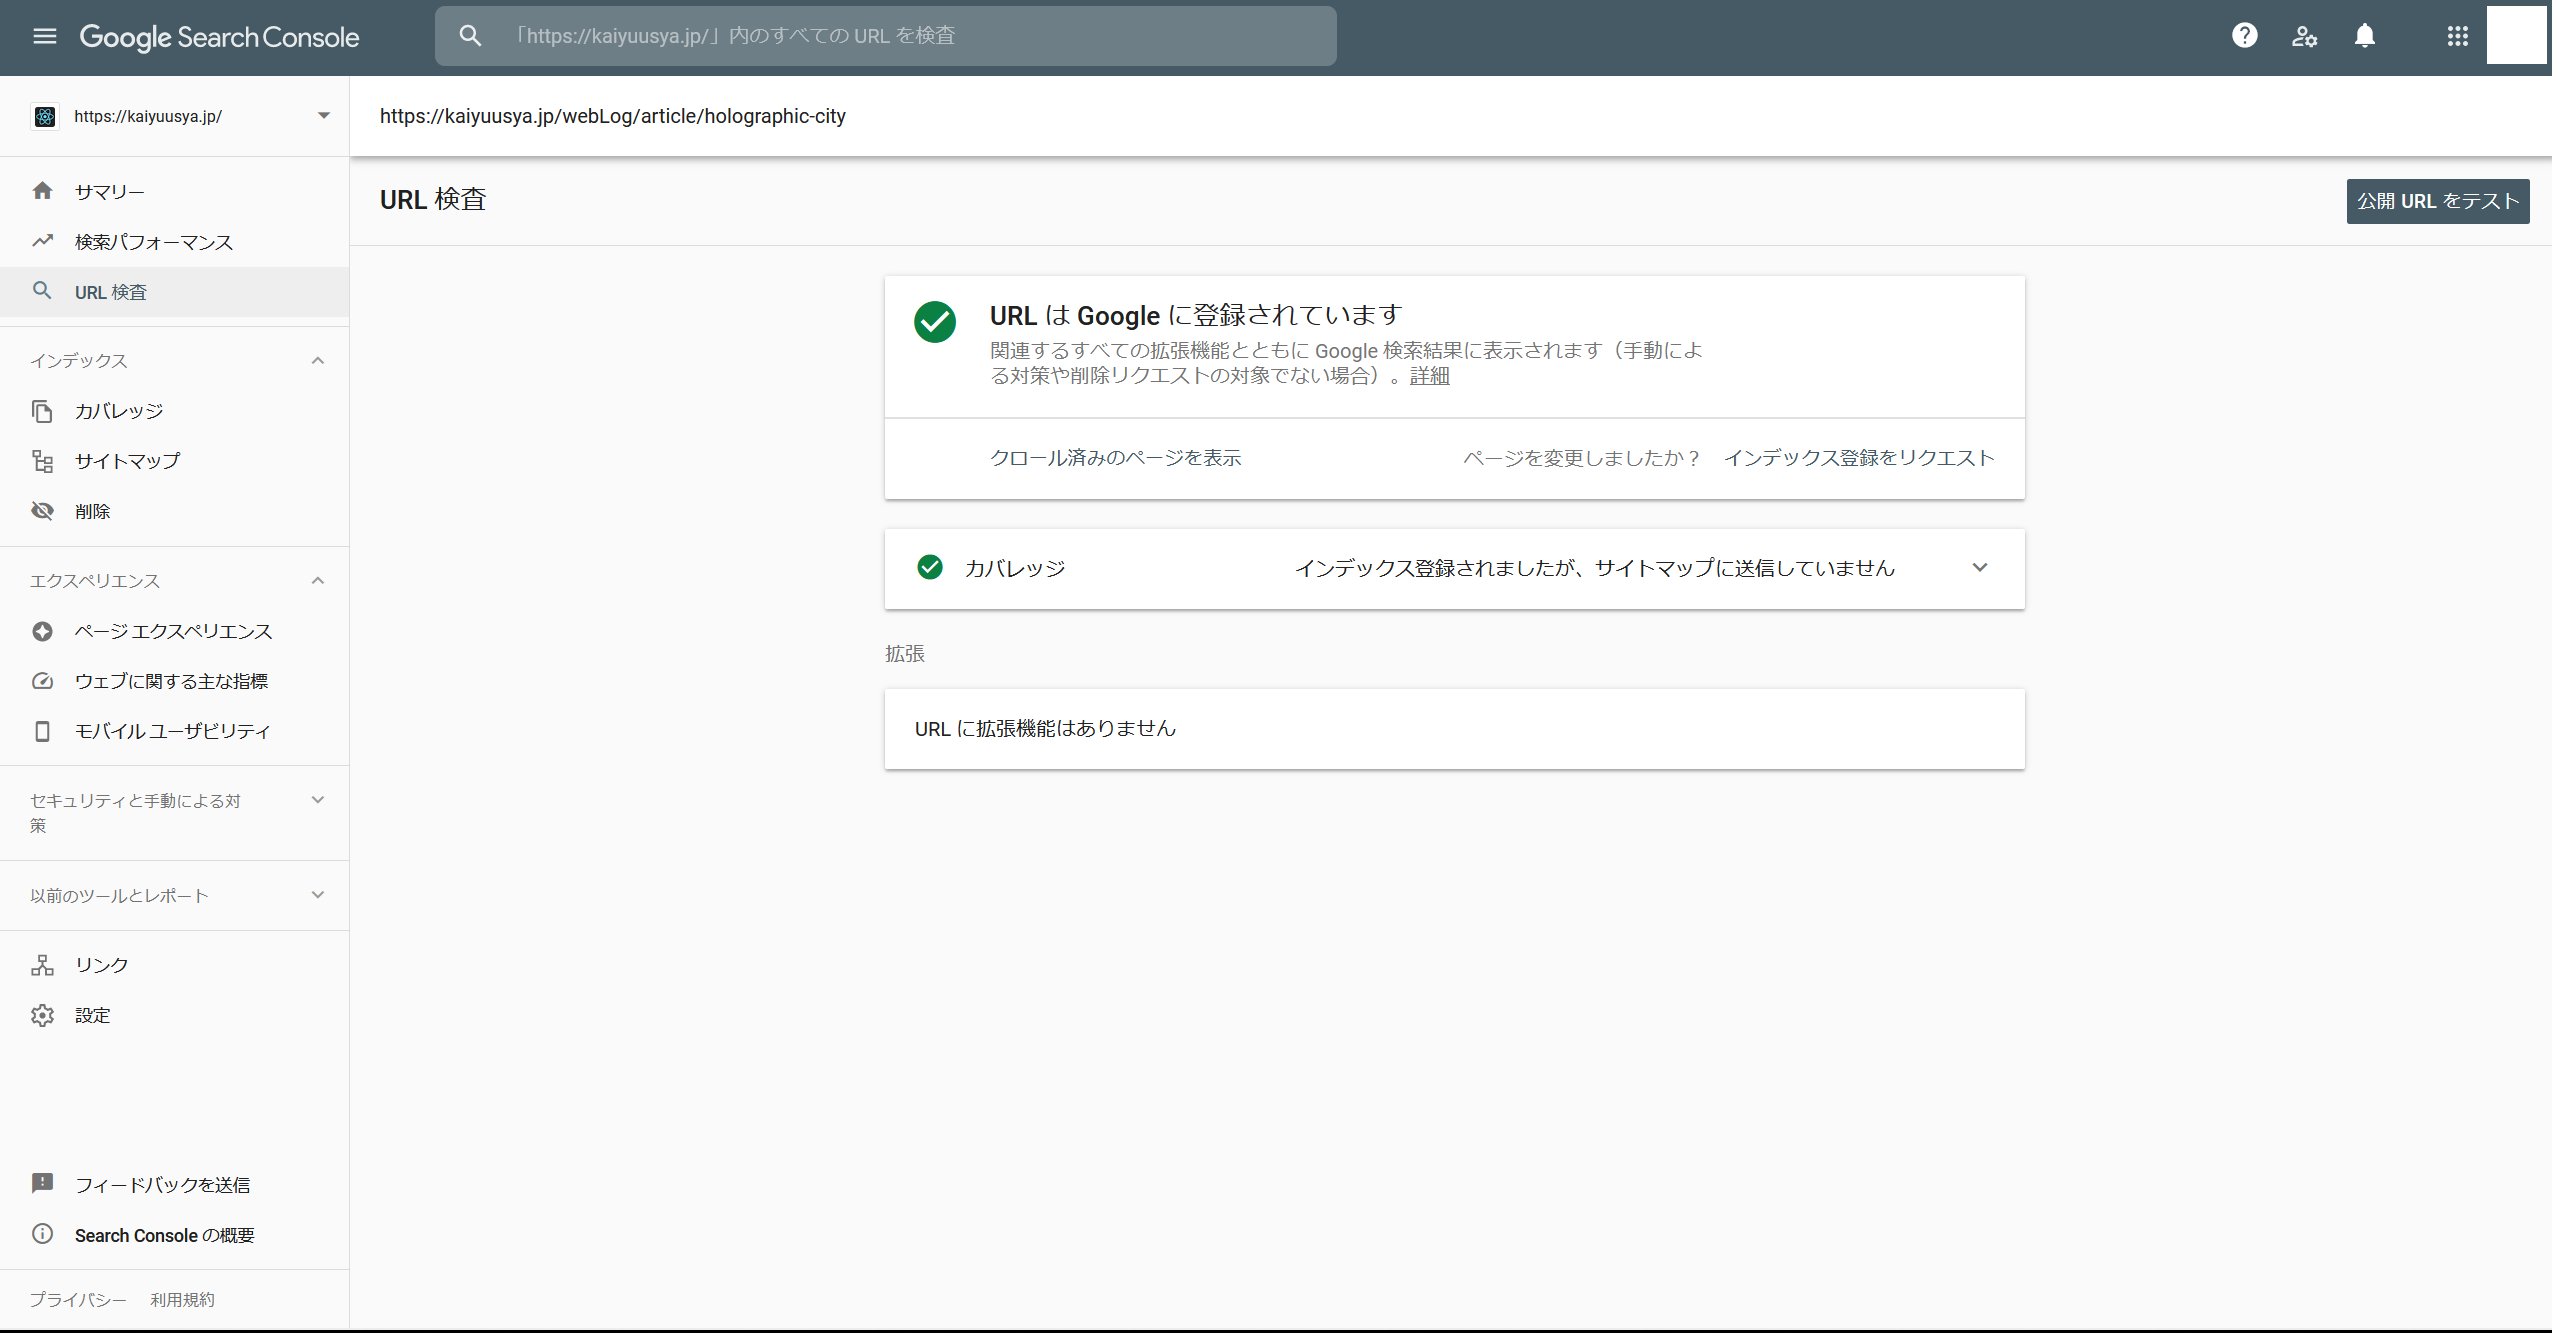This screenshot has height=1333, width=2552.
Task: Click インデックス登録されましたが coverage status text
Action: point(1595,568)
